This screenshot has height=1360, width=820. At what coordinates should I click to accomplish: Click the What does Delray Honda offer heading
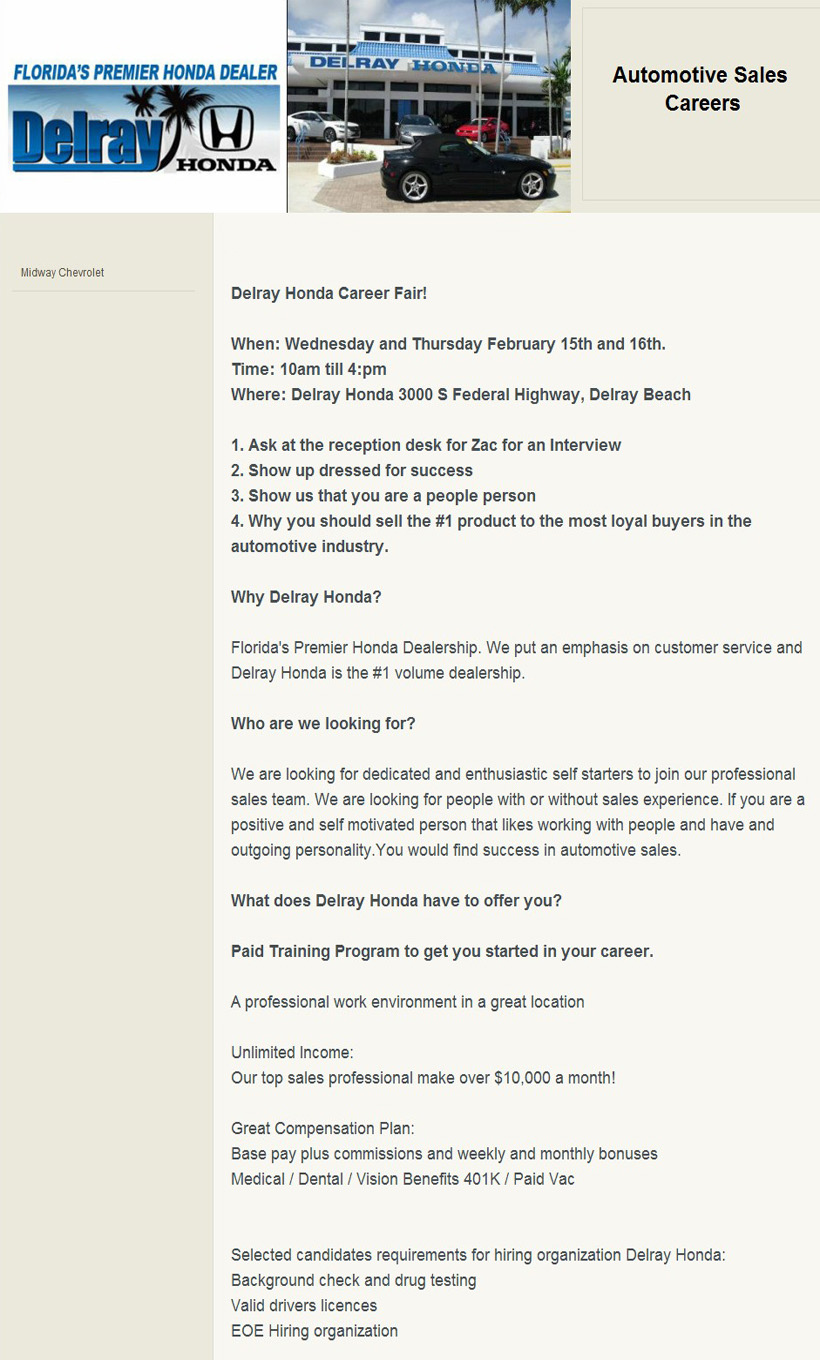coord(396,900)
